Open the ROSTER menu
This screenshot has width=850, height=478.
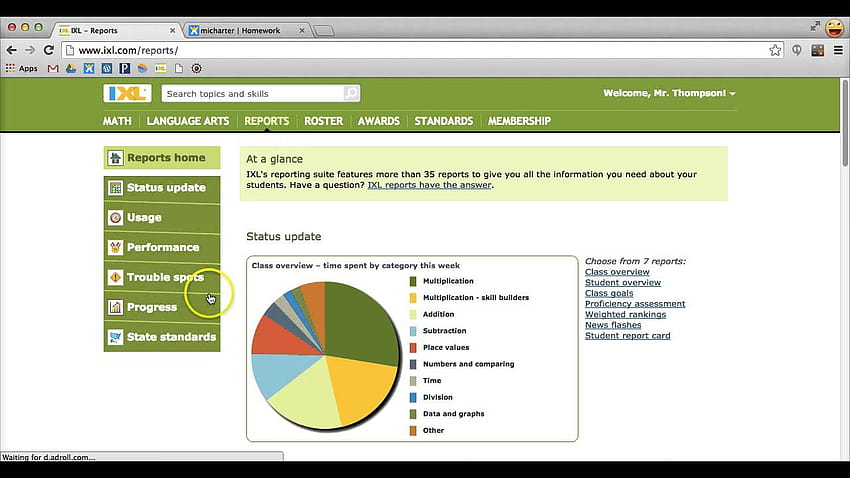[x=323, y=121]
